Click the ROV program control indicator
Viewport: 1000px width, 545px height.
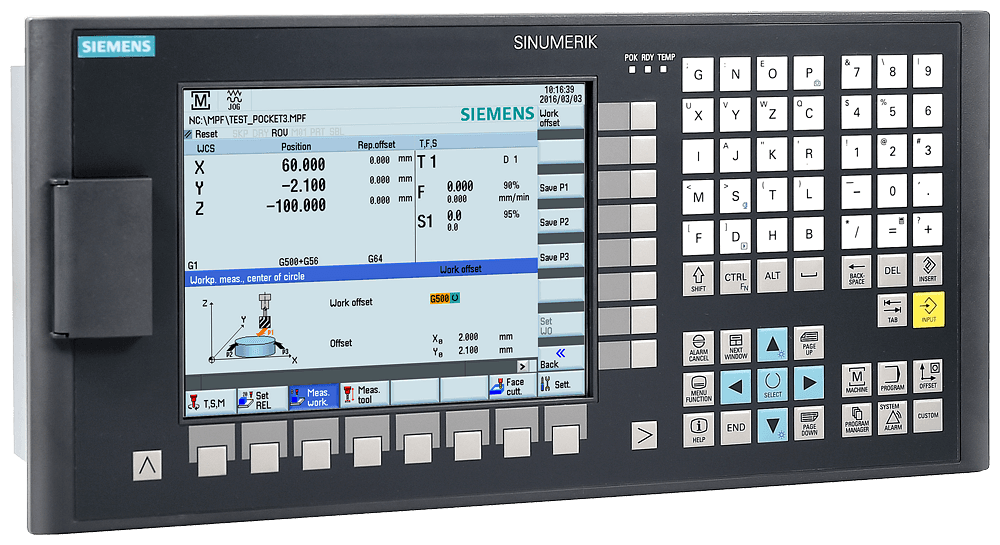click(x=279, y=133)
